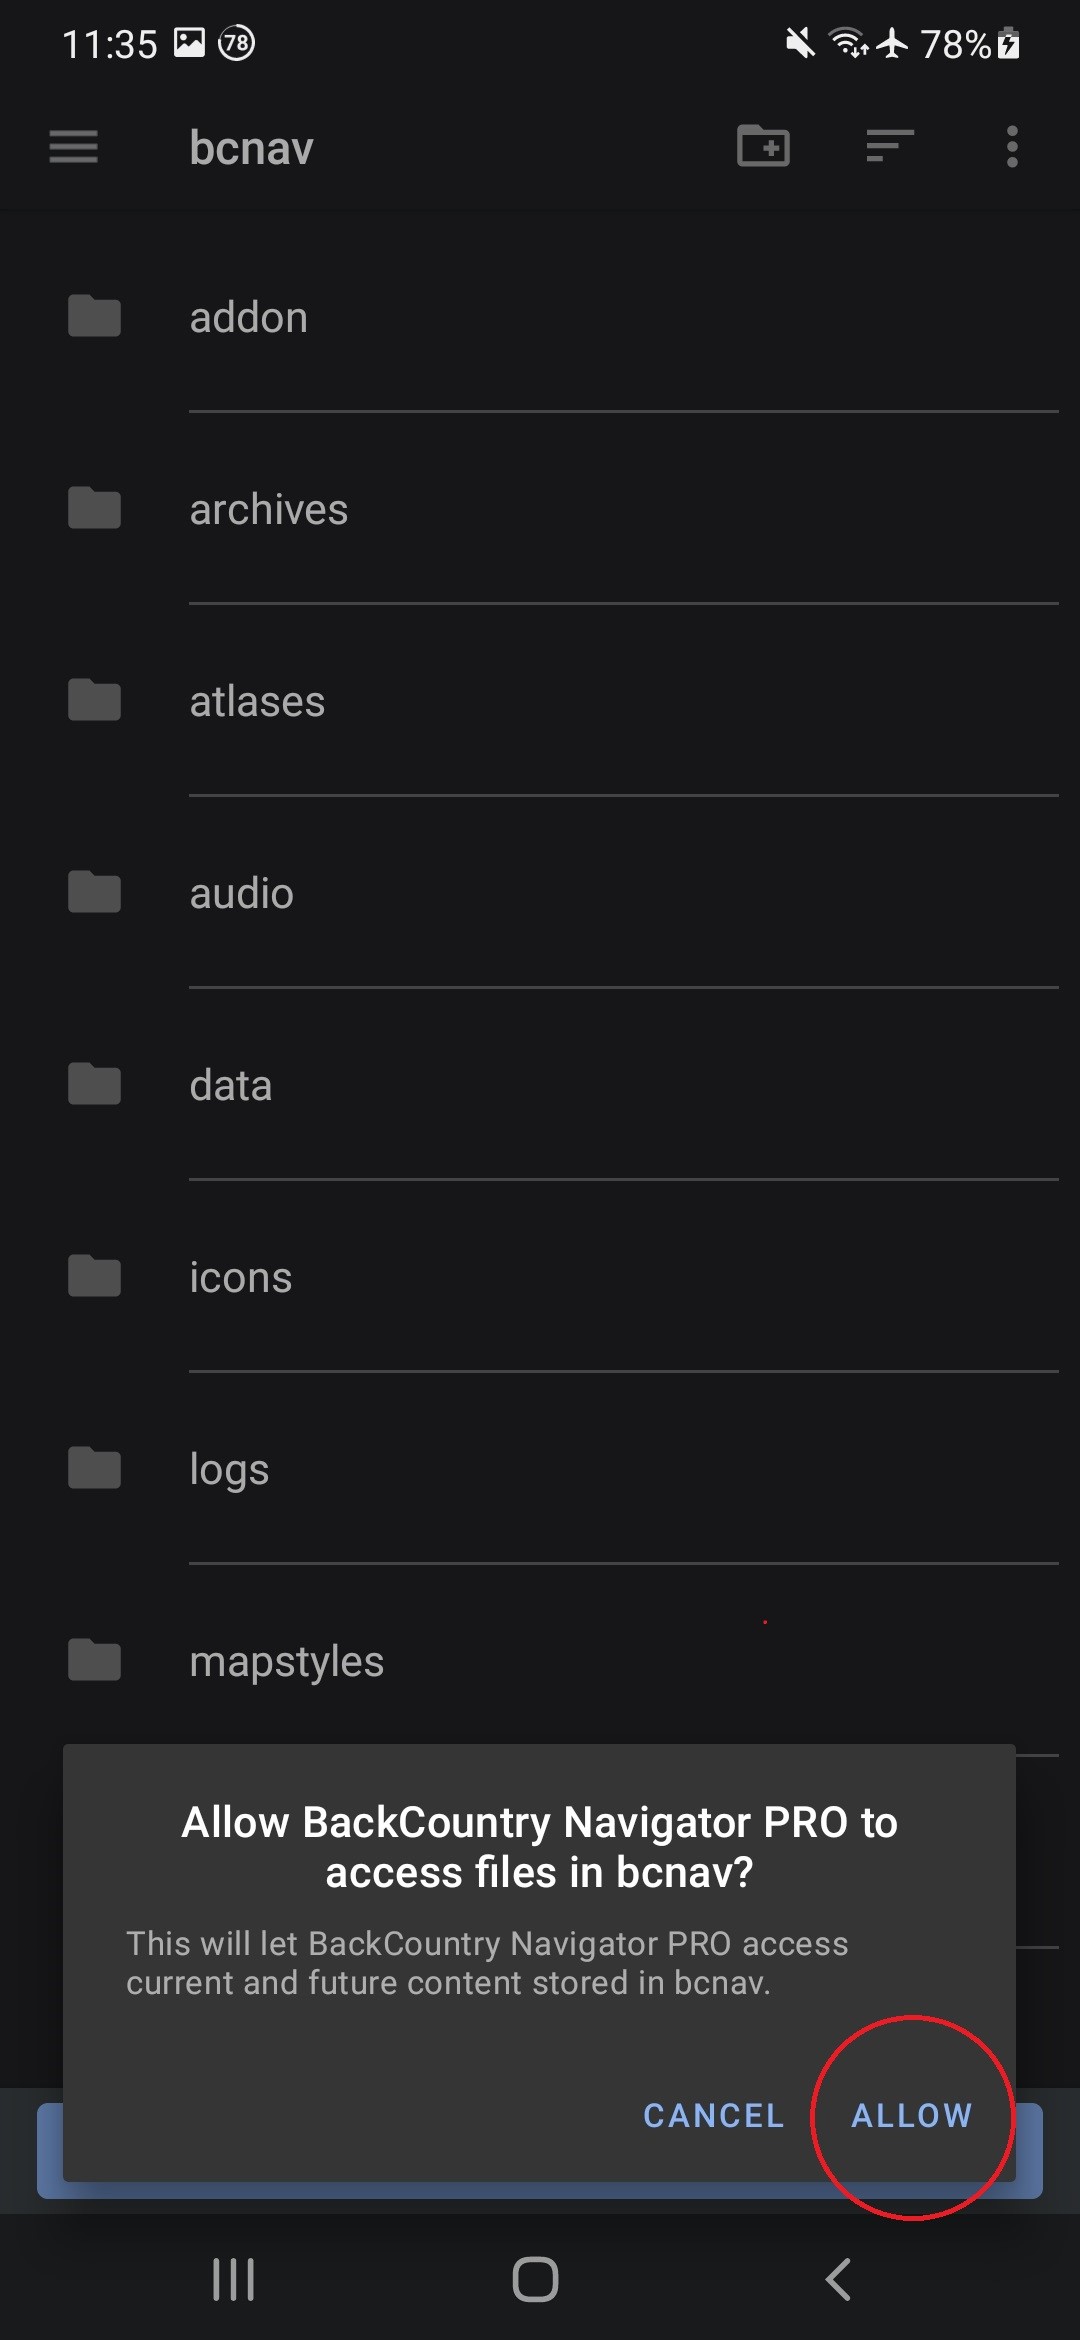Show recent apps via navigation bar
Image resolution: width=1080 pixels, height=2340 pixels.
[x=234, y=2279]
